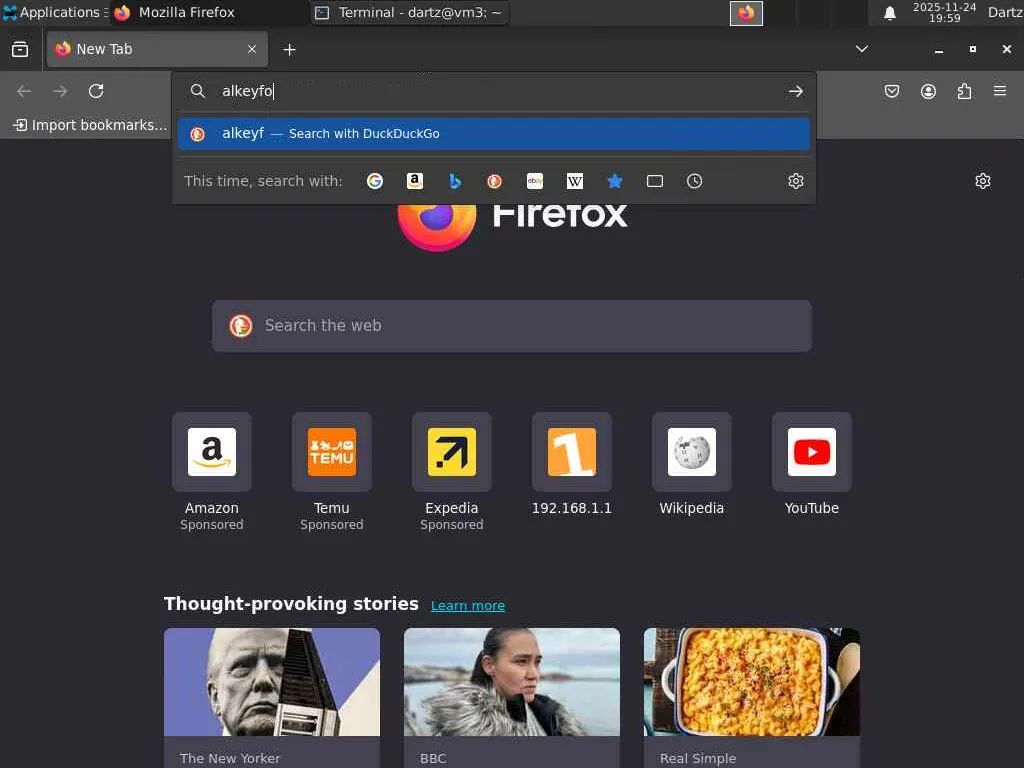Search with Wikipedia one-off icon
Viewport: 1024px width, 768px height.
coord(575,181)
